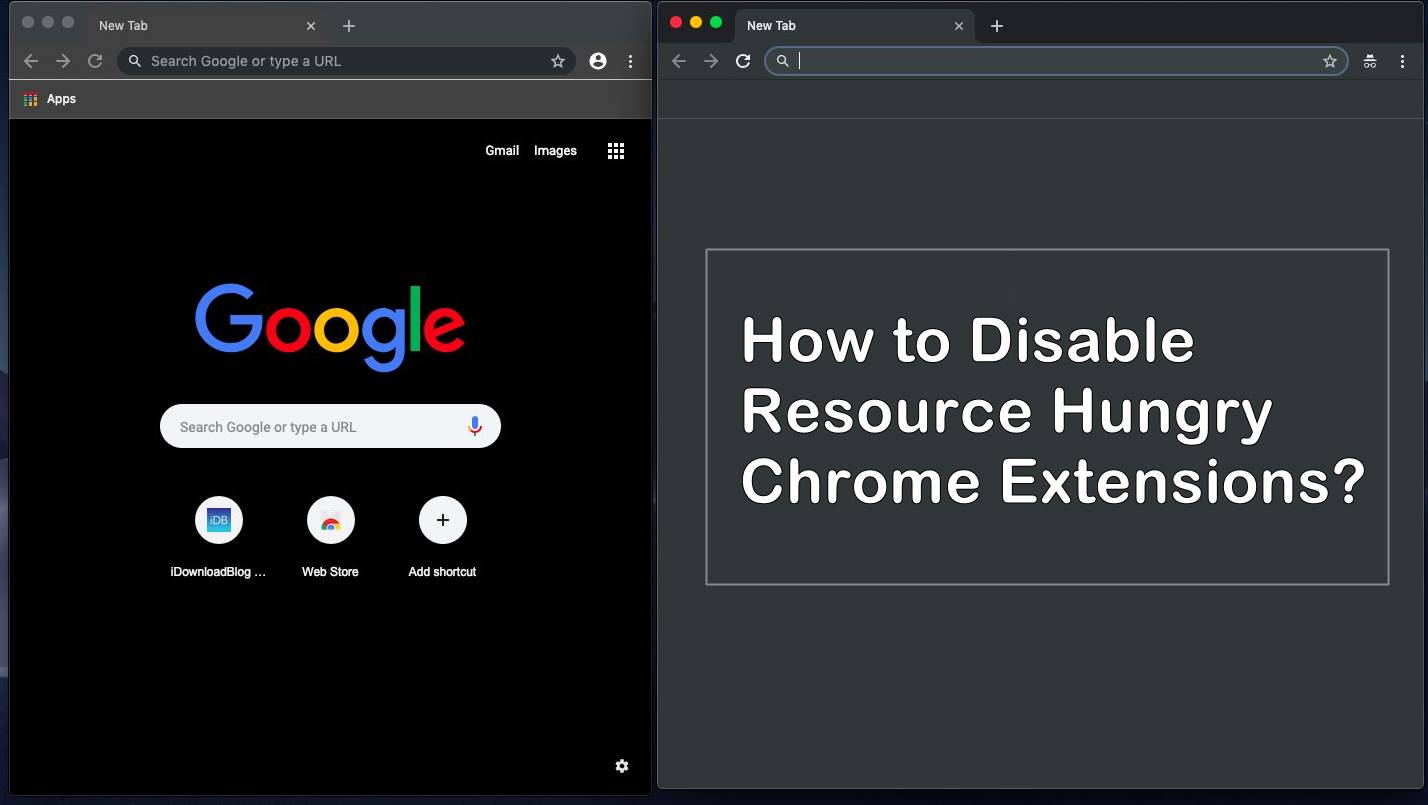
Task: Open profile avatar in left Chrome window
Action: point(598,61)
